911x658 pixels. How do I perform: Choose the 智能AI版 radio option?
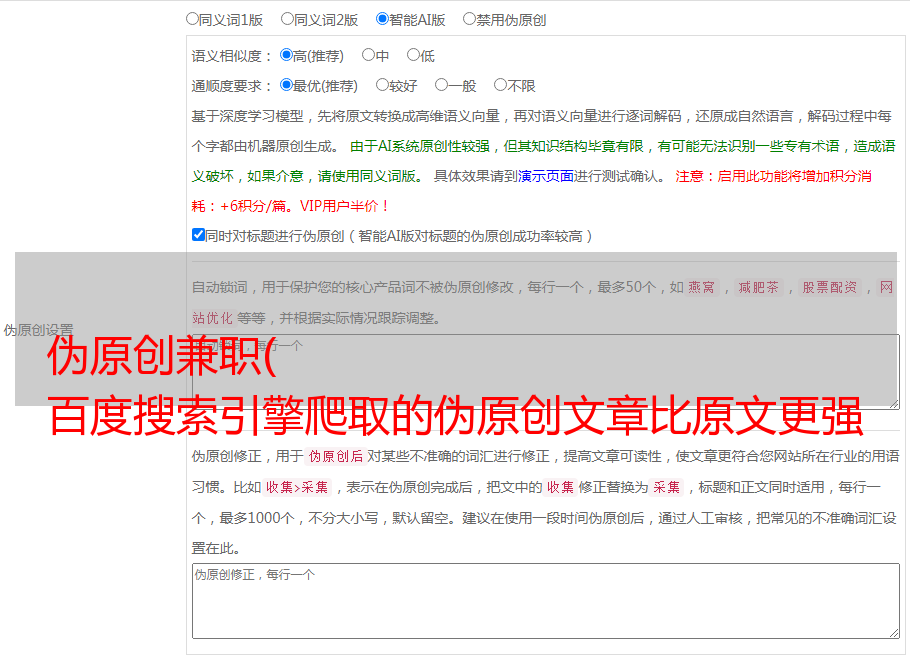pyautogui.click(x=382, y=19)
